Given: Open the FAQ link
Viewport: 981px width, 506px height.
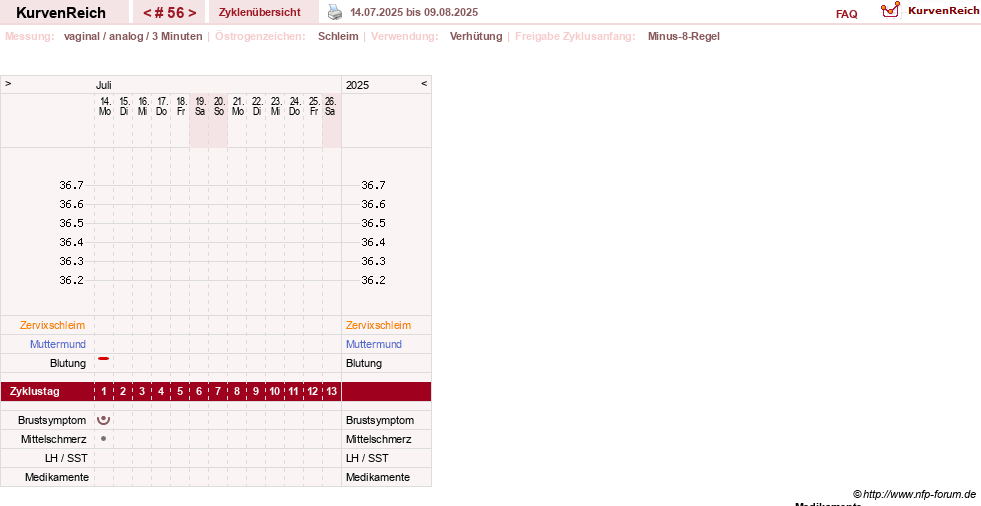Looking at the screenshot, I should pos(846,14).
